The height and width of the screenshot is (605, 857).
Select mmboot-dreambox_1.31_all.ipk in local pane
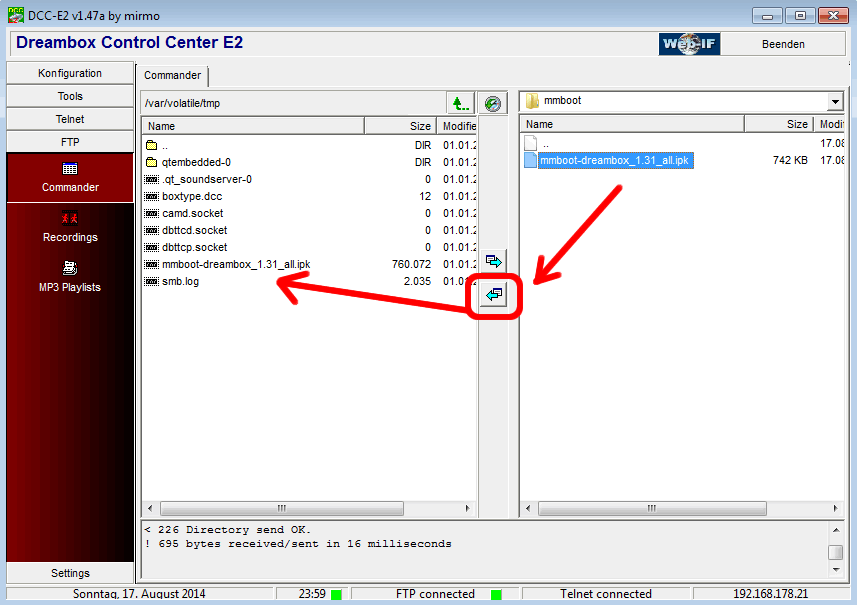click(x=615, y=160)
